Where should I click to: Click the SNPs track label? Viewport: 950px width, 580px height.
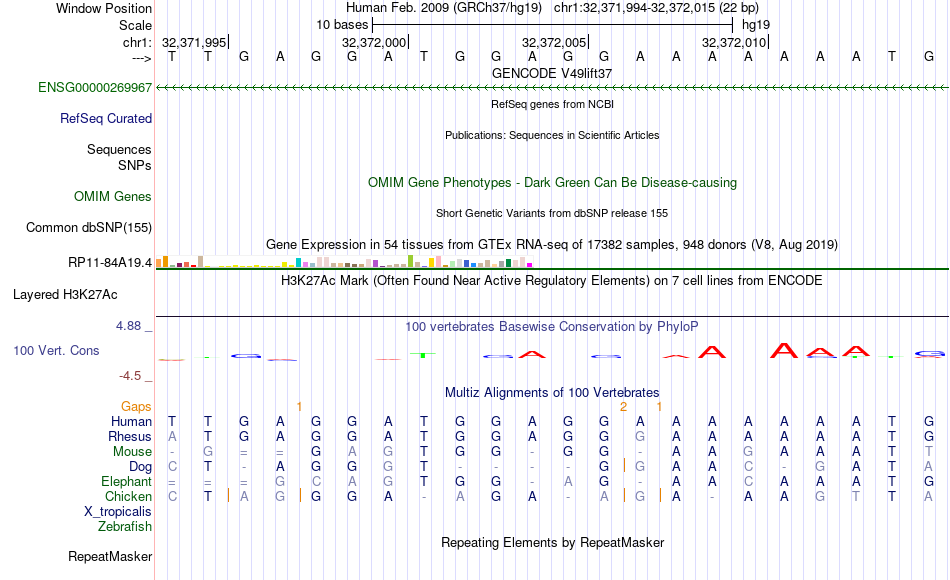pos(135,165)
